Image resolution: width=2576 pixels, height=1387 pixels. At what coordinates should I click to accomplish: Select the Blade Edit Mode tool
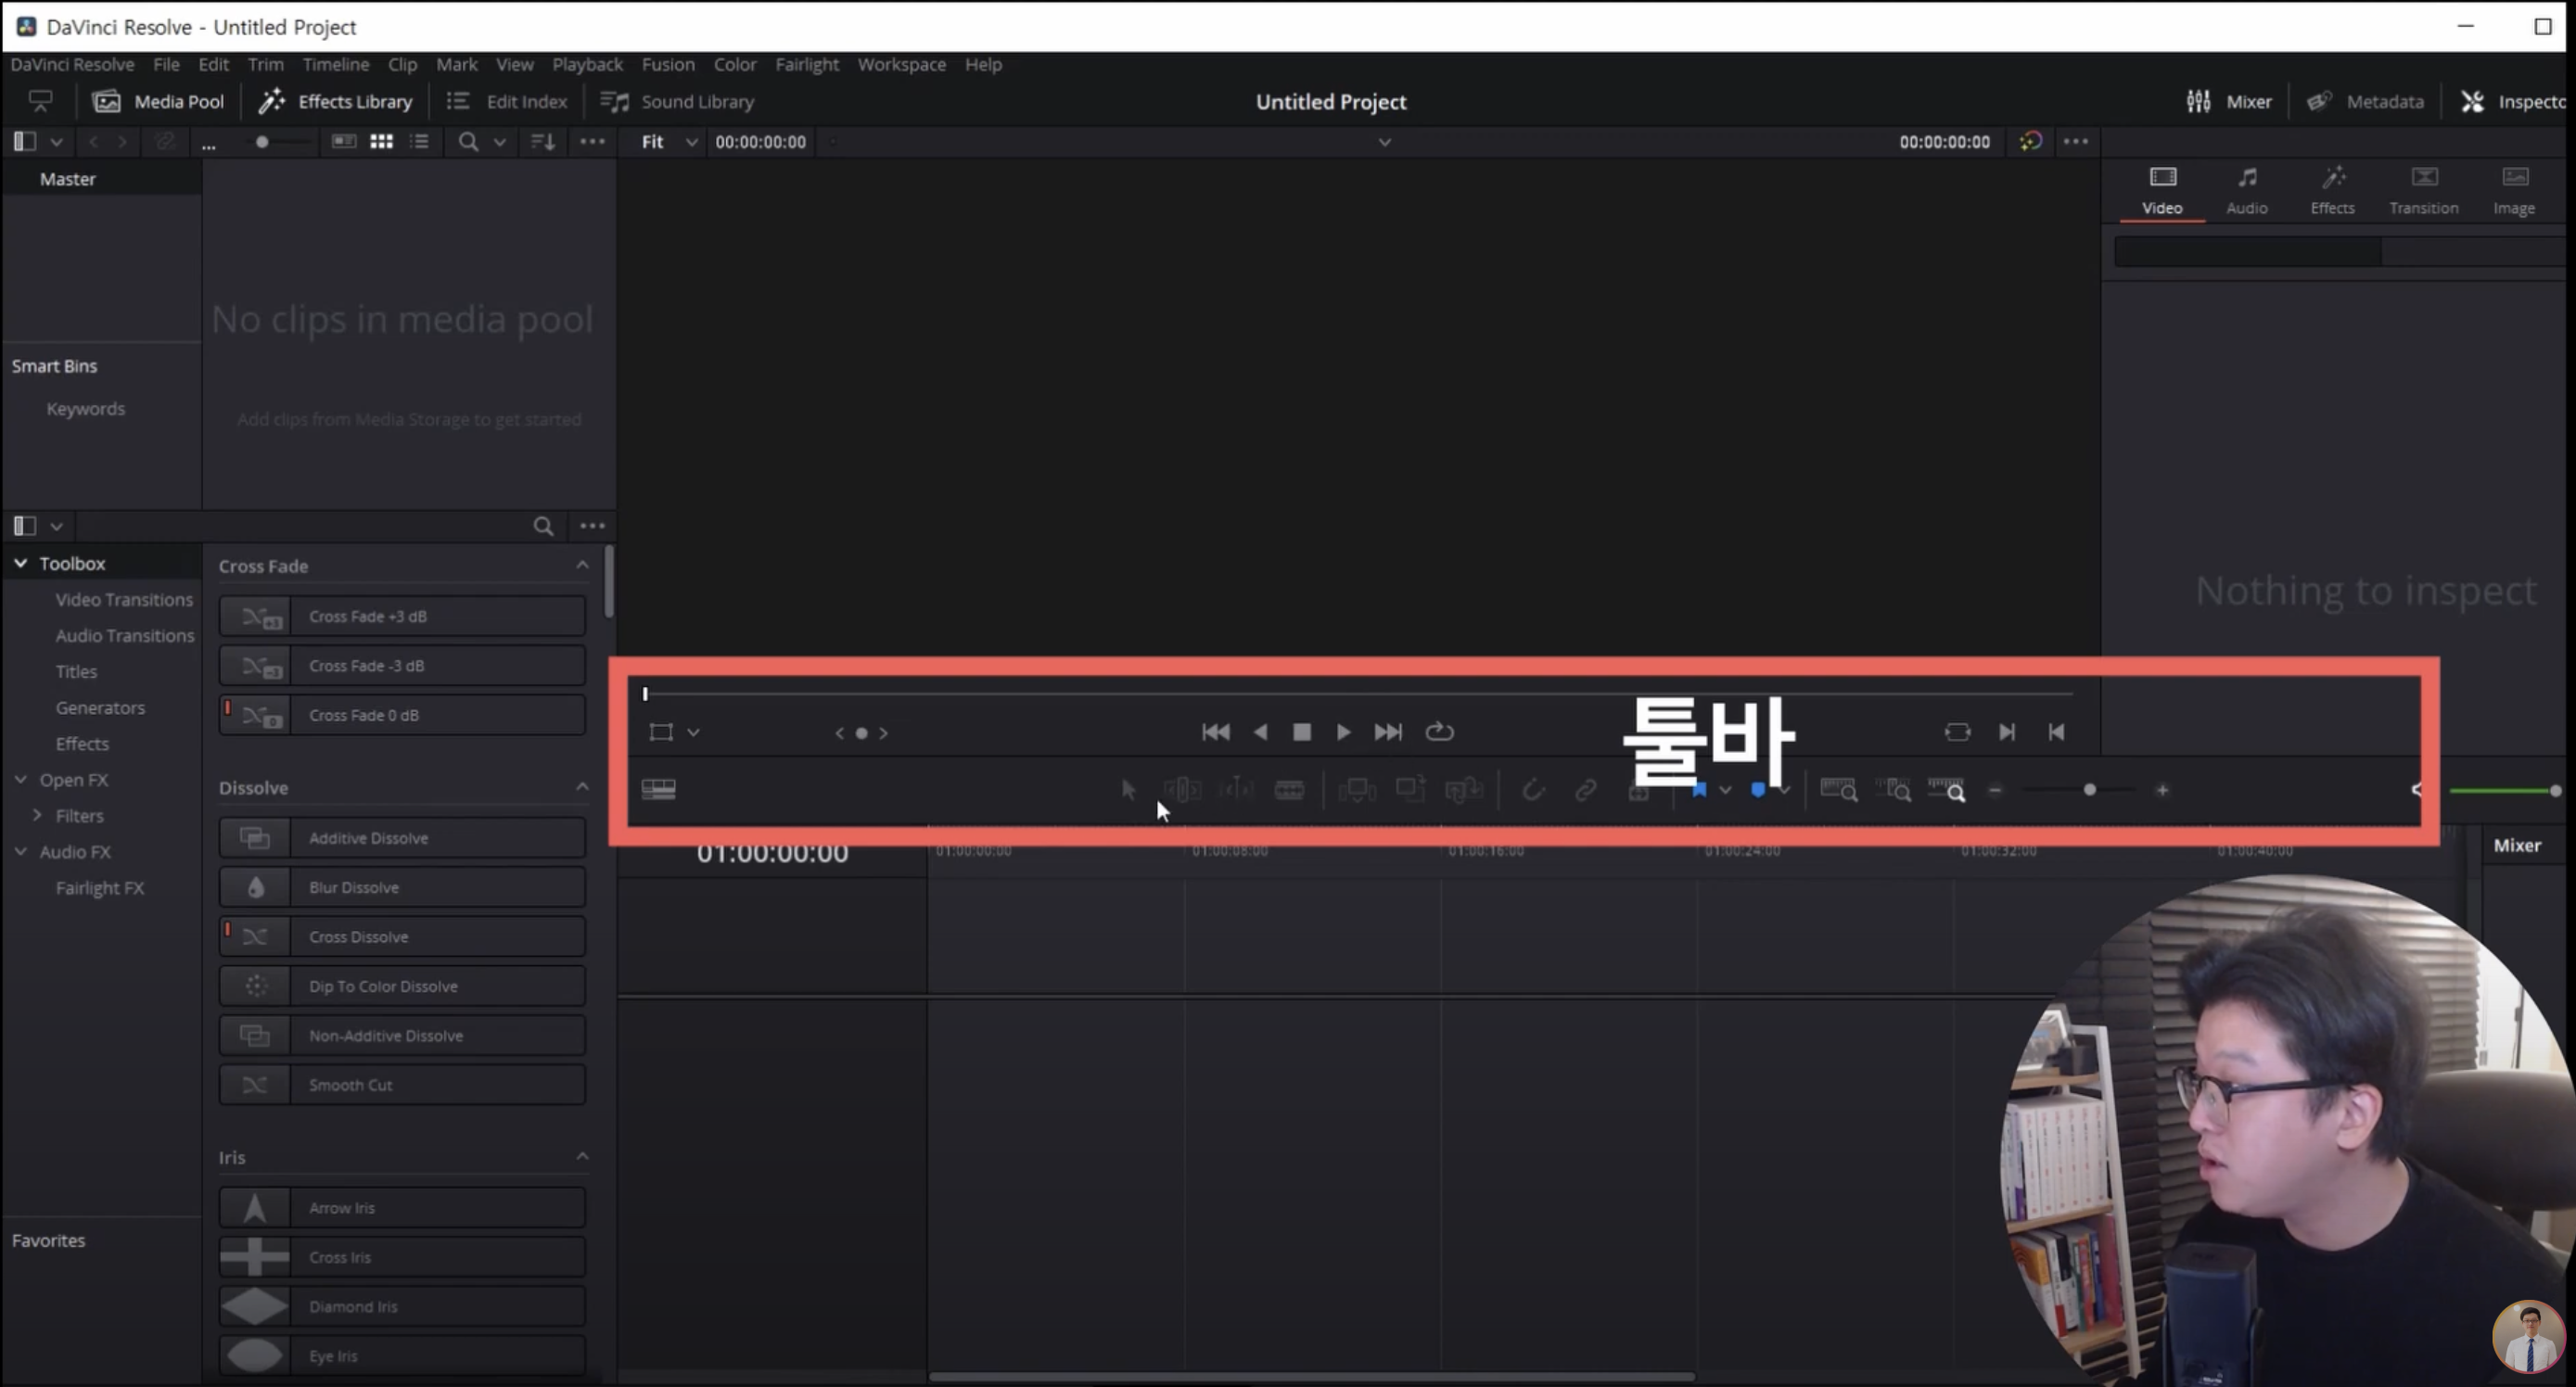click(1289, 790)
